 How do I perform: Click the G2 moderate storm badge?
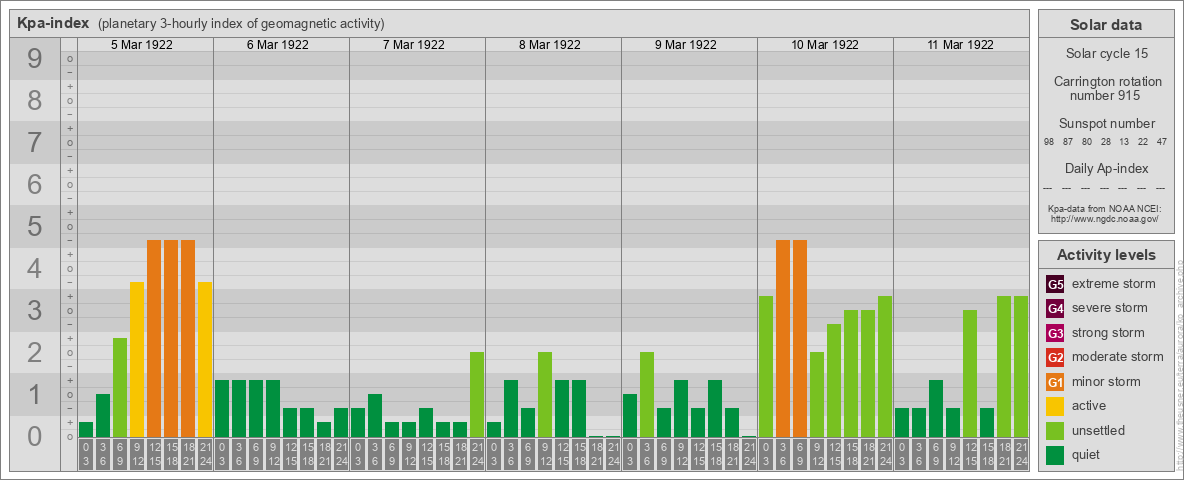(x=1056, y=357)
